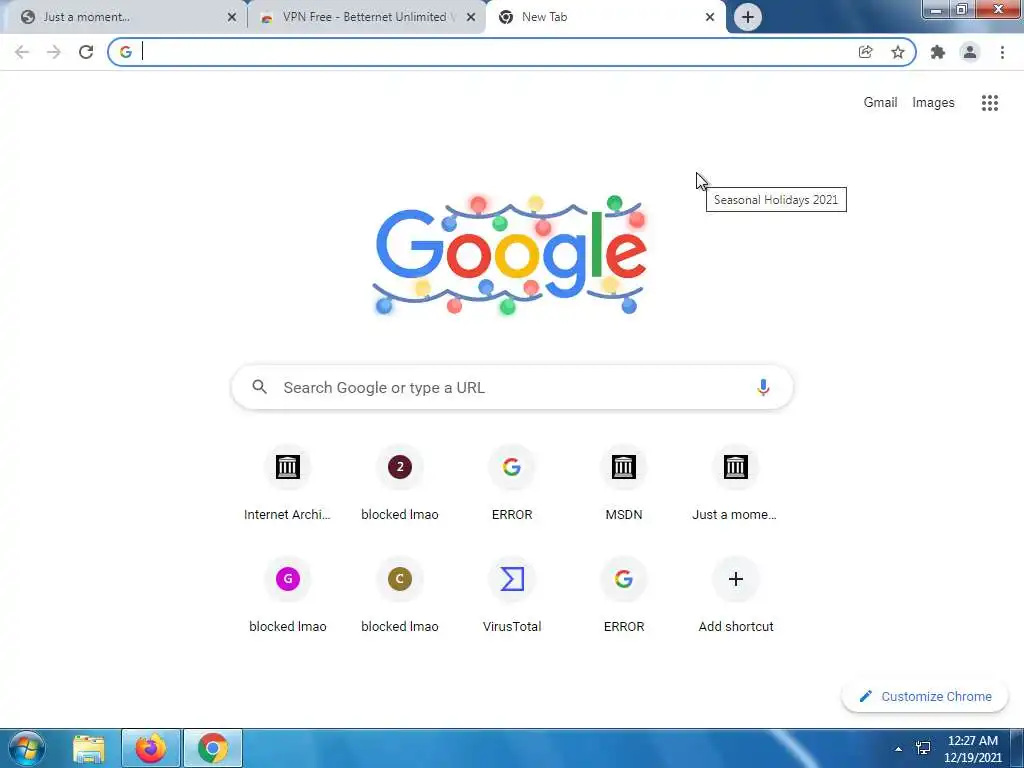The height and width of the screenshot is (768, 1024).
Task: Open the Images link
Action: pos(933,103)
